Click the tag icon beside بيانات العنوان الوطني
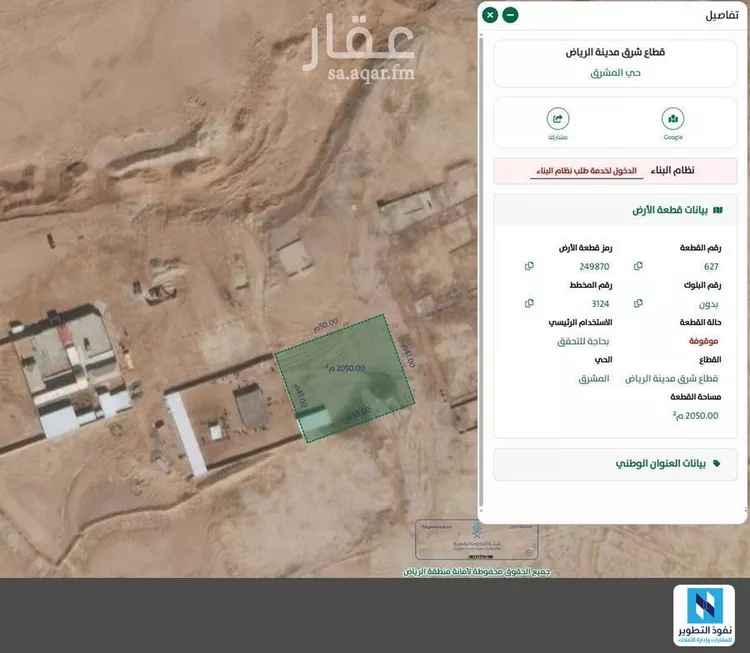This screenshot has height=653, width=750. (x=716, y=463)
